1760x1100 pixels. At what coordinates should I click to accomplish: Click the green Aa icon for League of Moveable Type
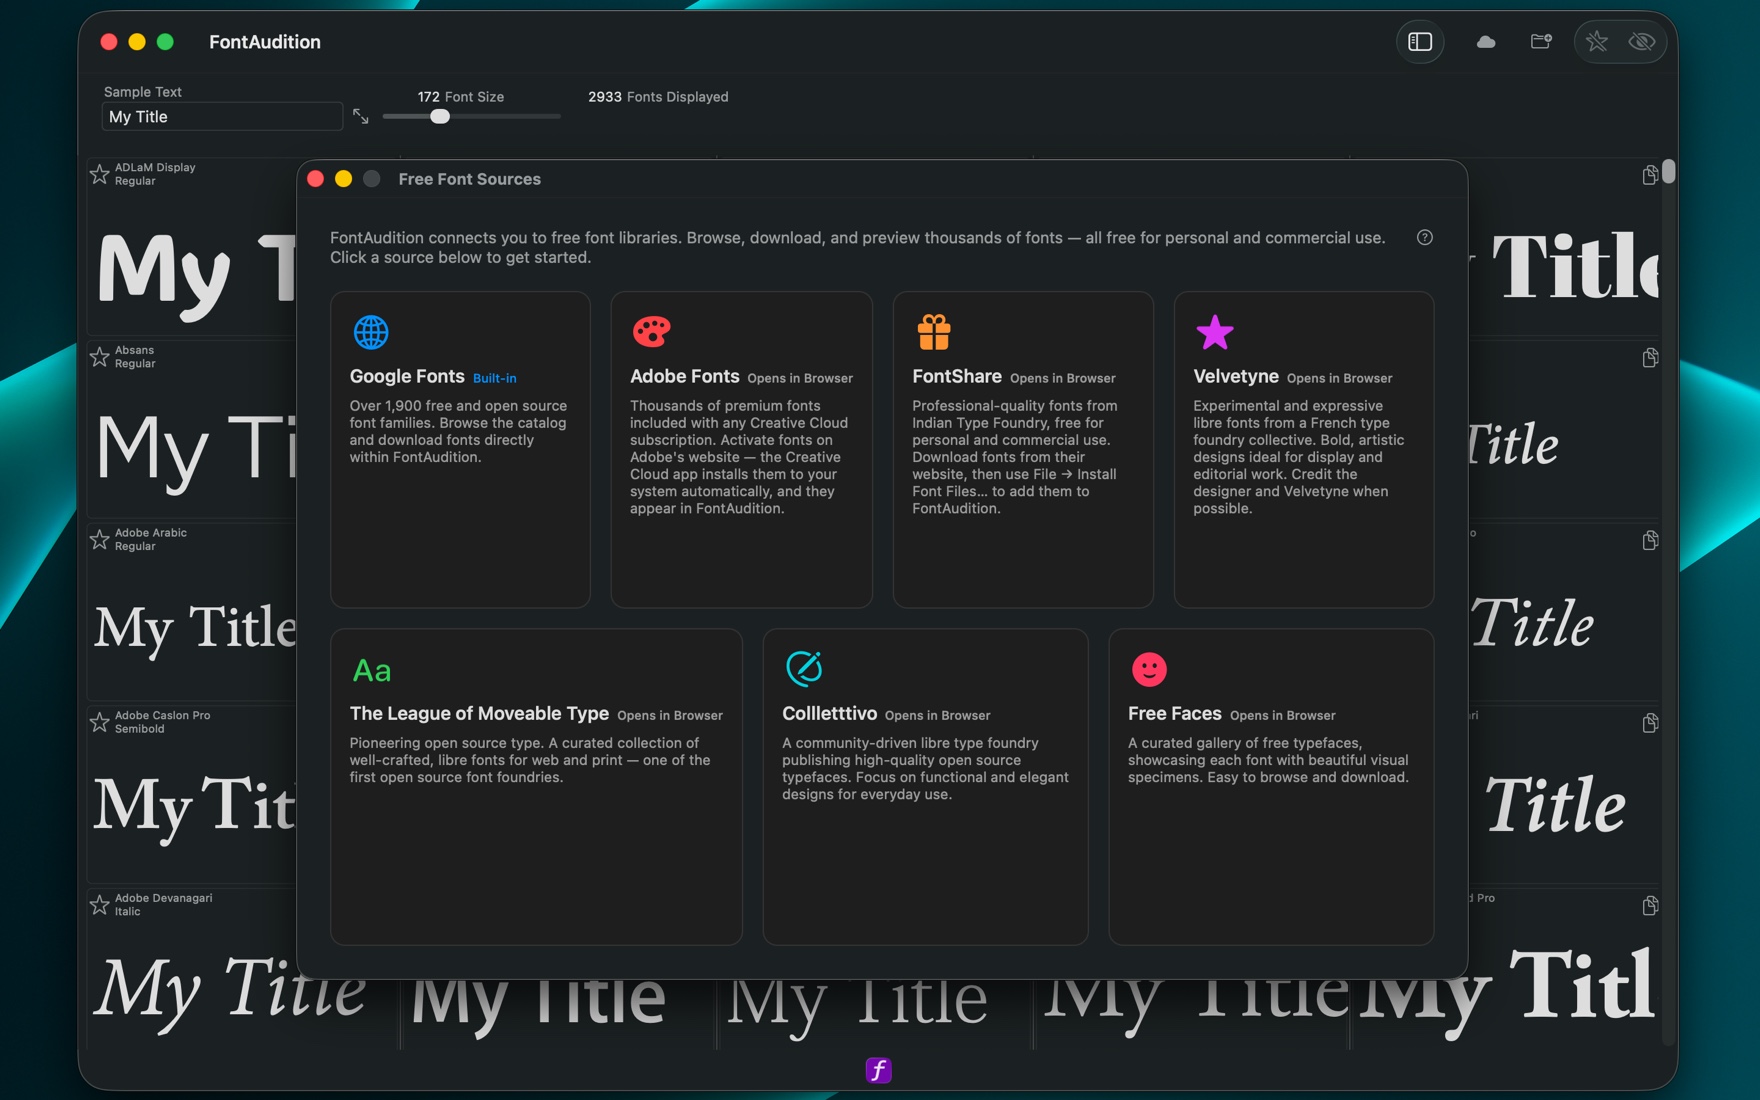[x=372, y=670]
